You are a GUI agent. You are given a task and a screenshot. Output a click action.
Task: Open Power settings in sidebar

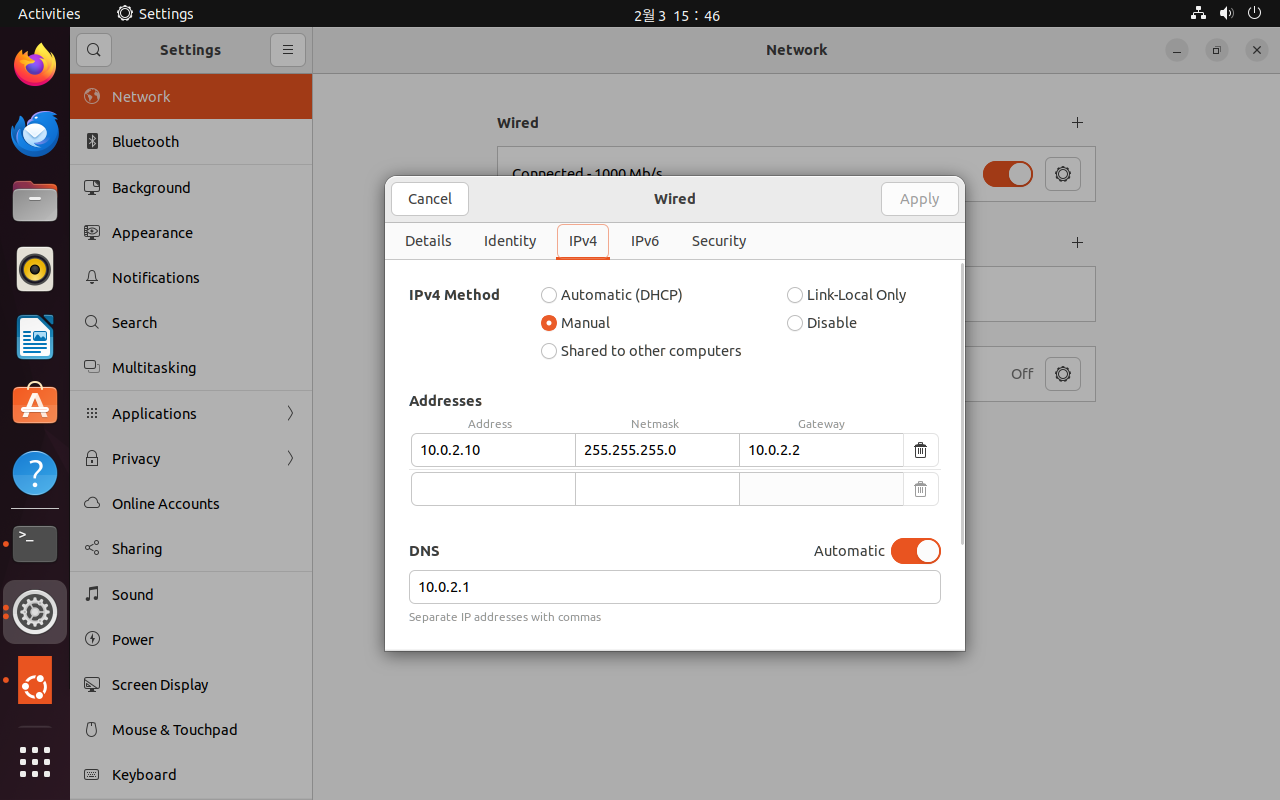[191, 640]
